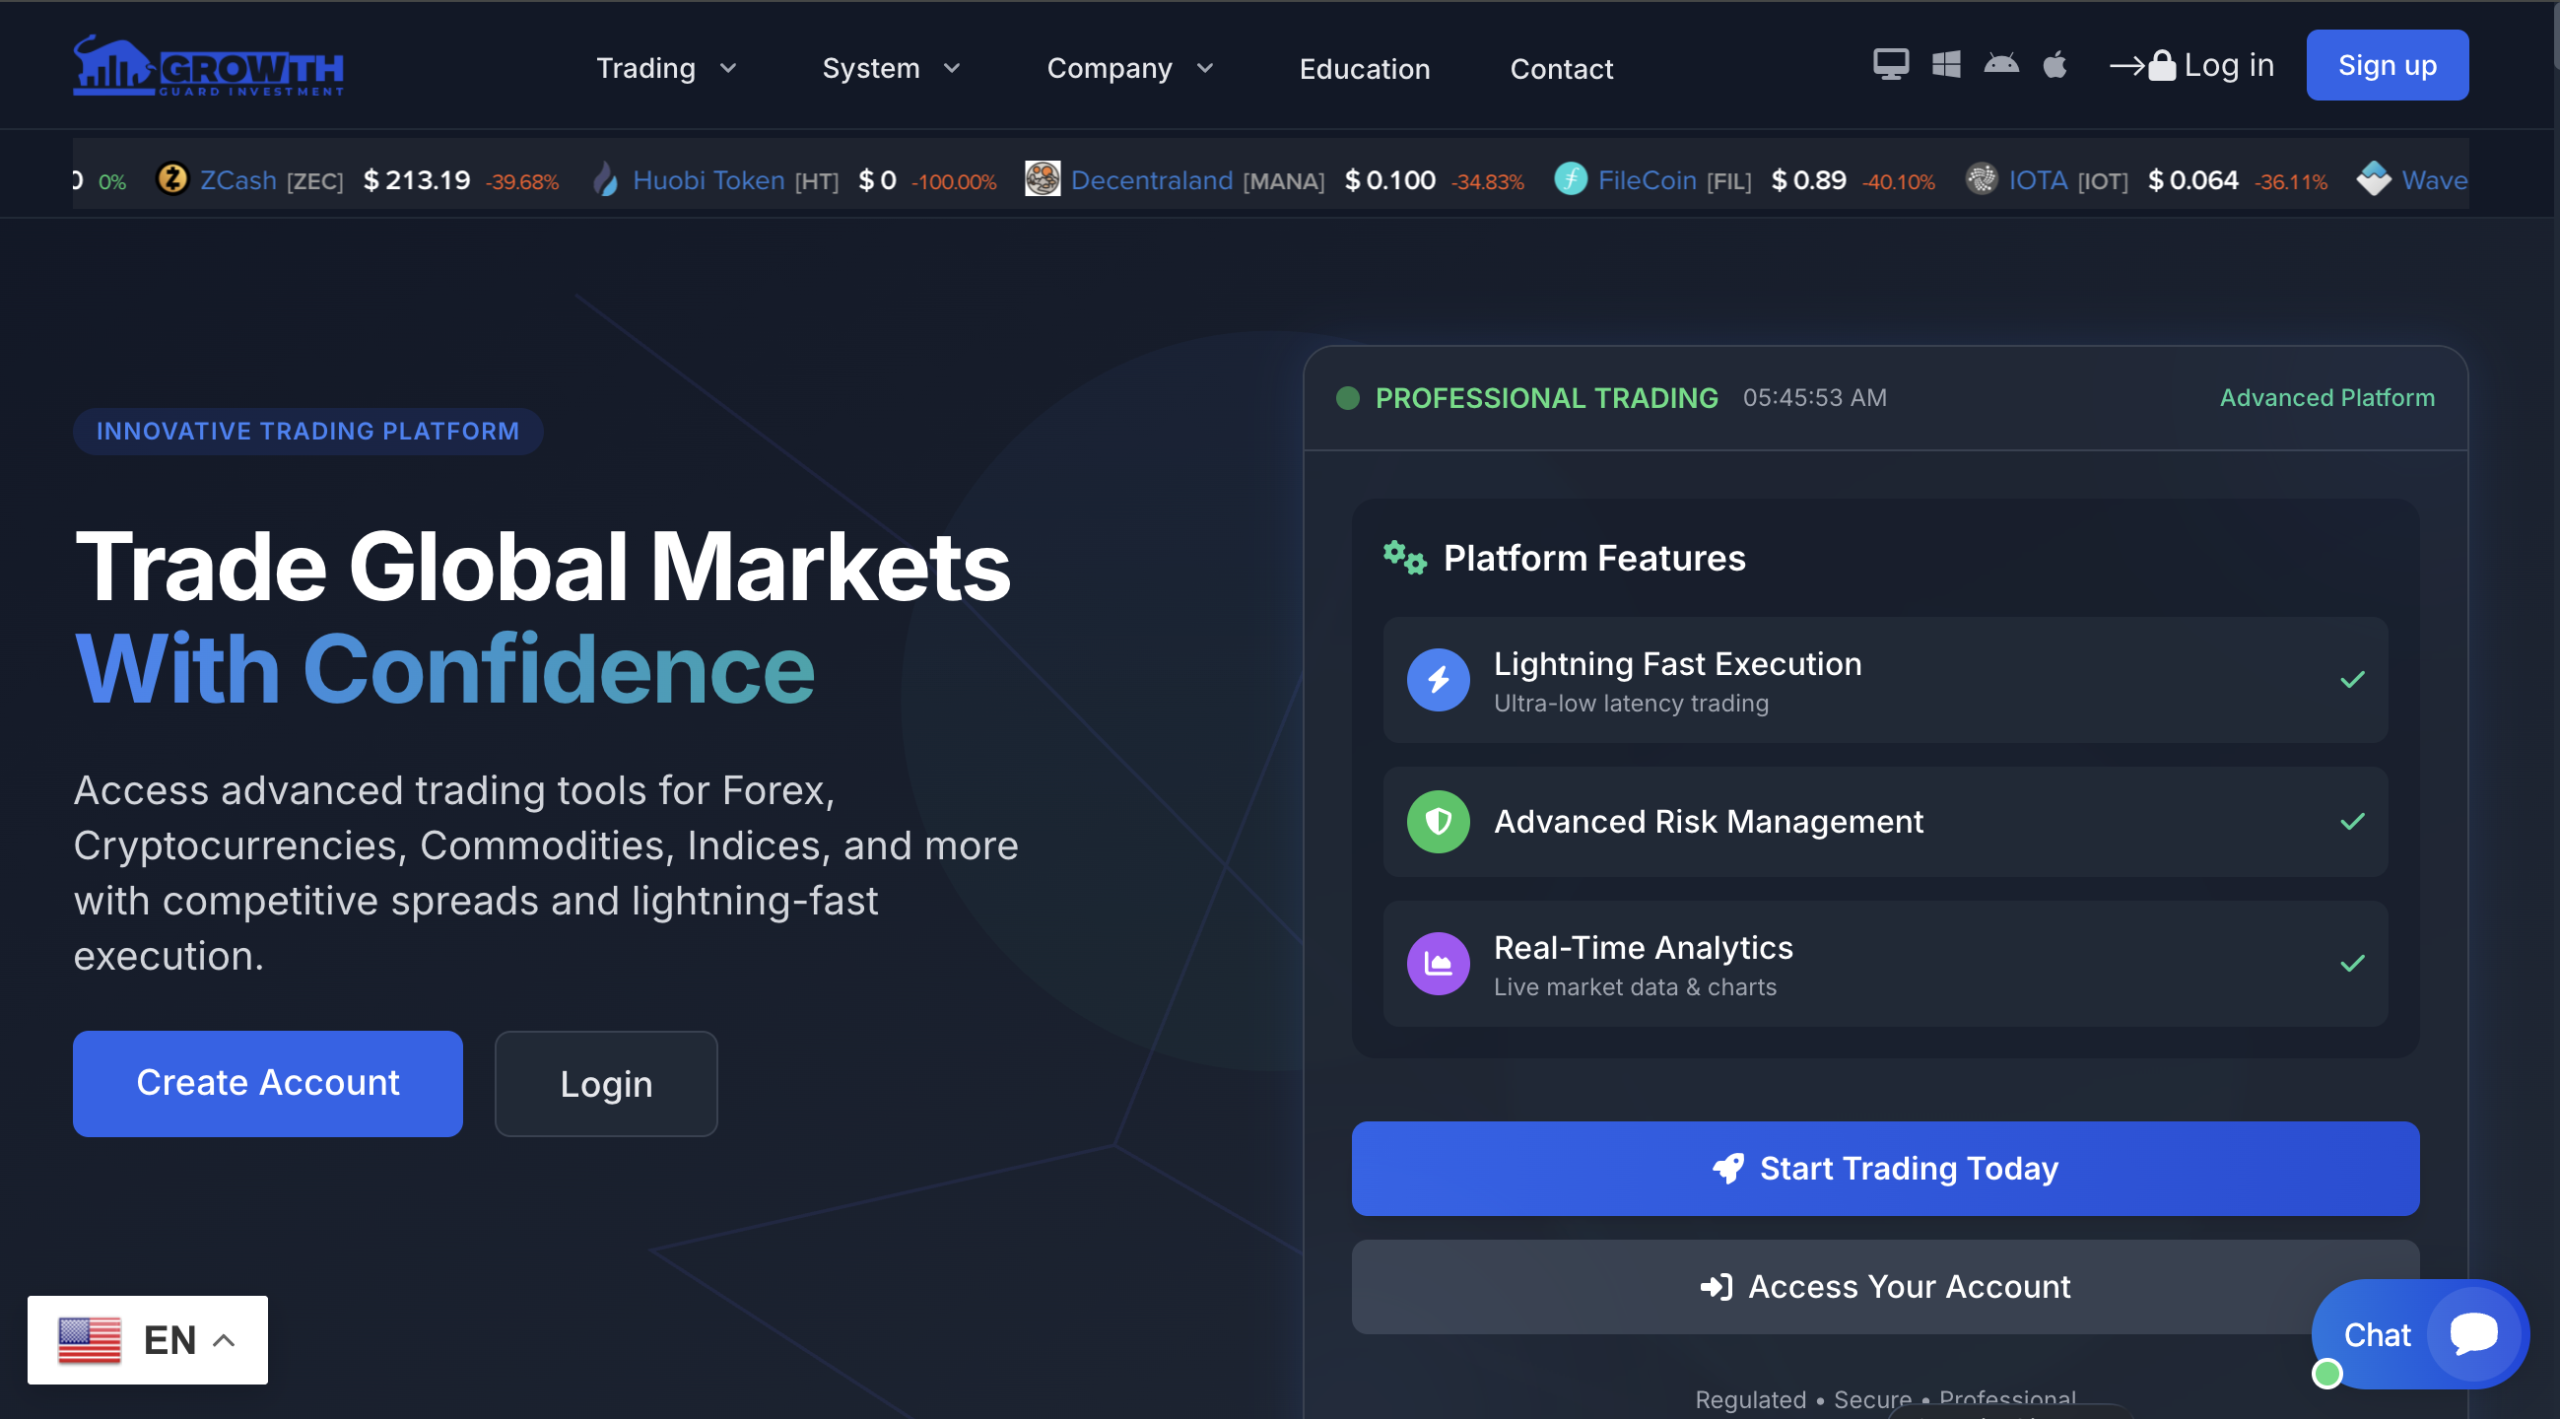
Task: Click the Advanced Risk Management checkmark
Action: tap(2352, 822)
